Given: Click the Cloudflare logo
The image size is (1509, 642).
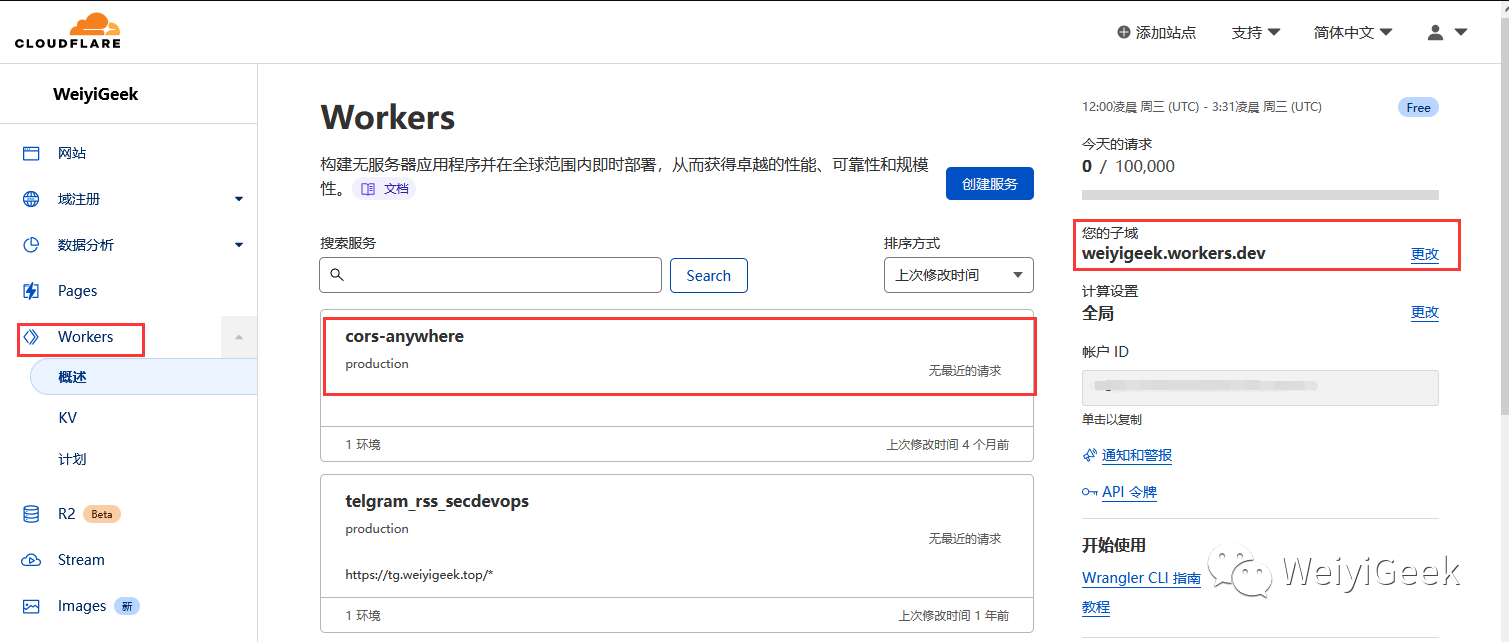Looking at the screenshot, I should (x=67, y=31).
